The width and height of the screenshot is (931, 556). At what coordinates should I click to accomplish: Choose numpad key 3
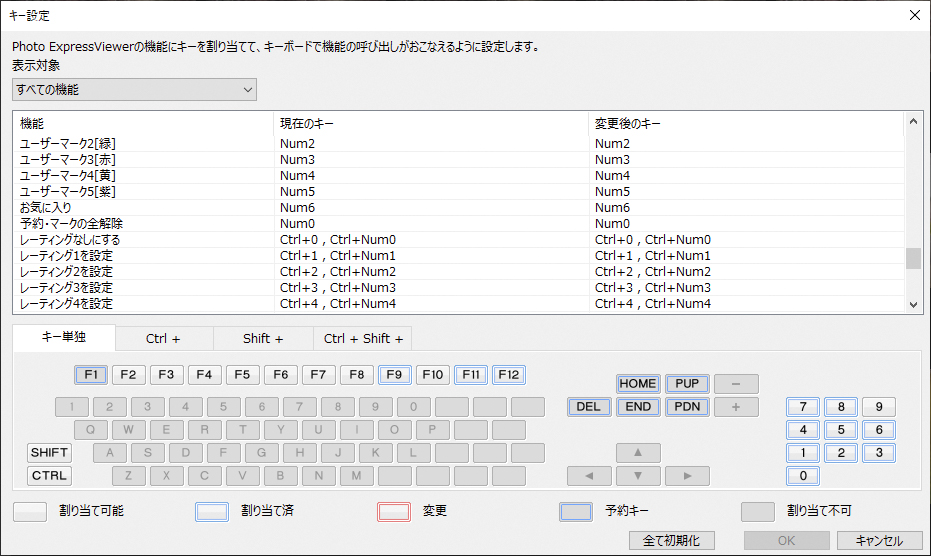tap(879, 453)
